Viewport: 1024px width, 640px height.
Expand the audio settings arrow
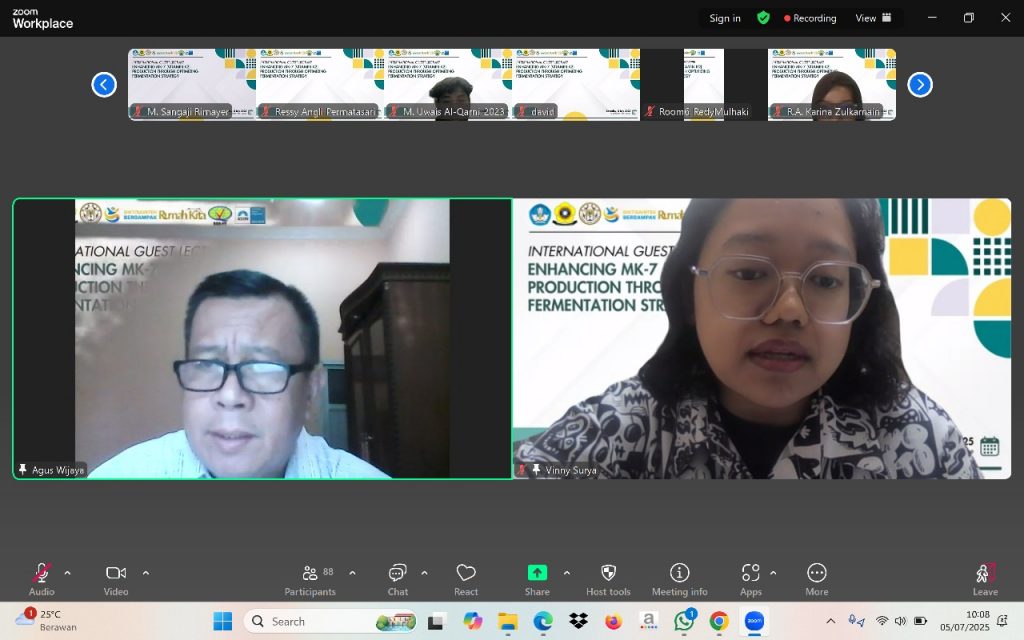(67, 573)
